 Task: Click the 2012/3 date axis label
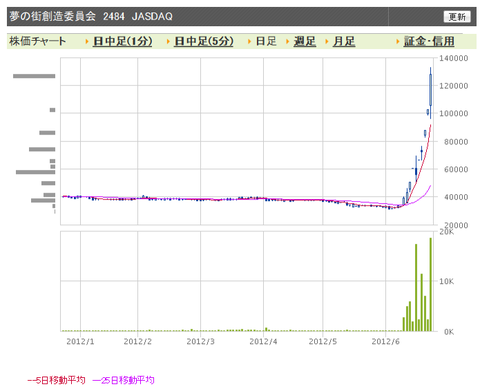pyautogui.click(x=201, y=341)
